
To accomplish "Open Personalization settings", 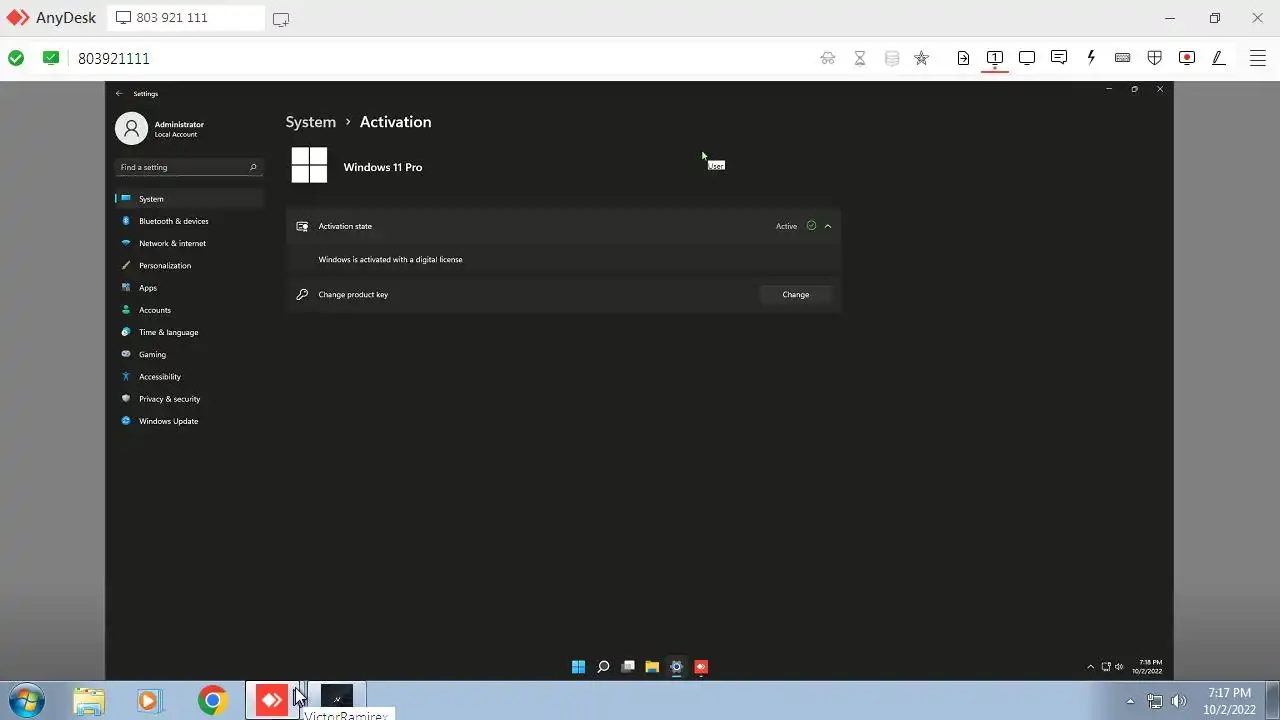I will pos(189,265).
